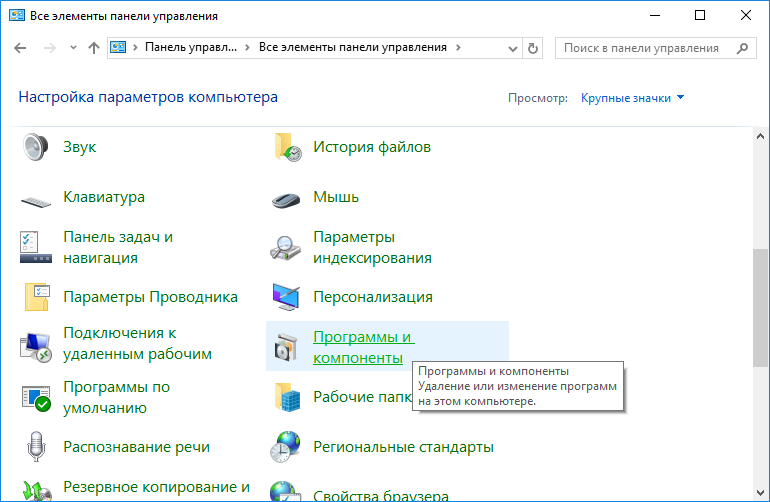Image resolution: width=770 pixels, height=502 pixels.
Task: Open the История файлов folder icon
Action: click(288, 147)
